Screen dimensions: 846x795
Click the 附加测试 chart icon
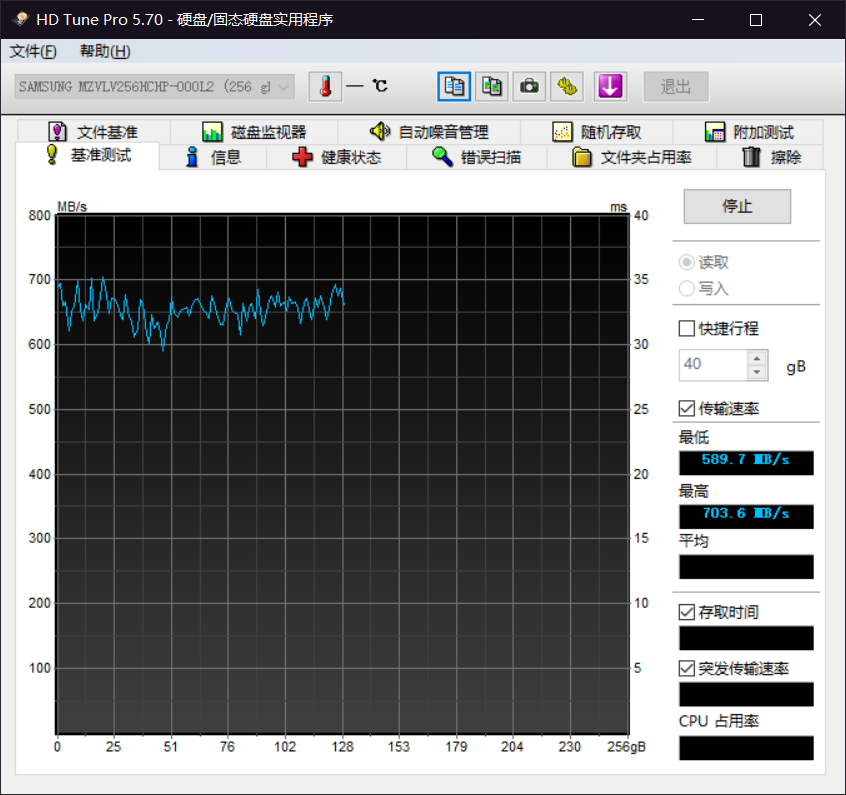[715, 132]
